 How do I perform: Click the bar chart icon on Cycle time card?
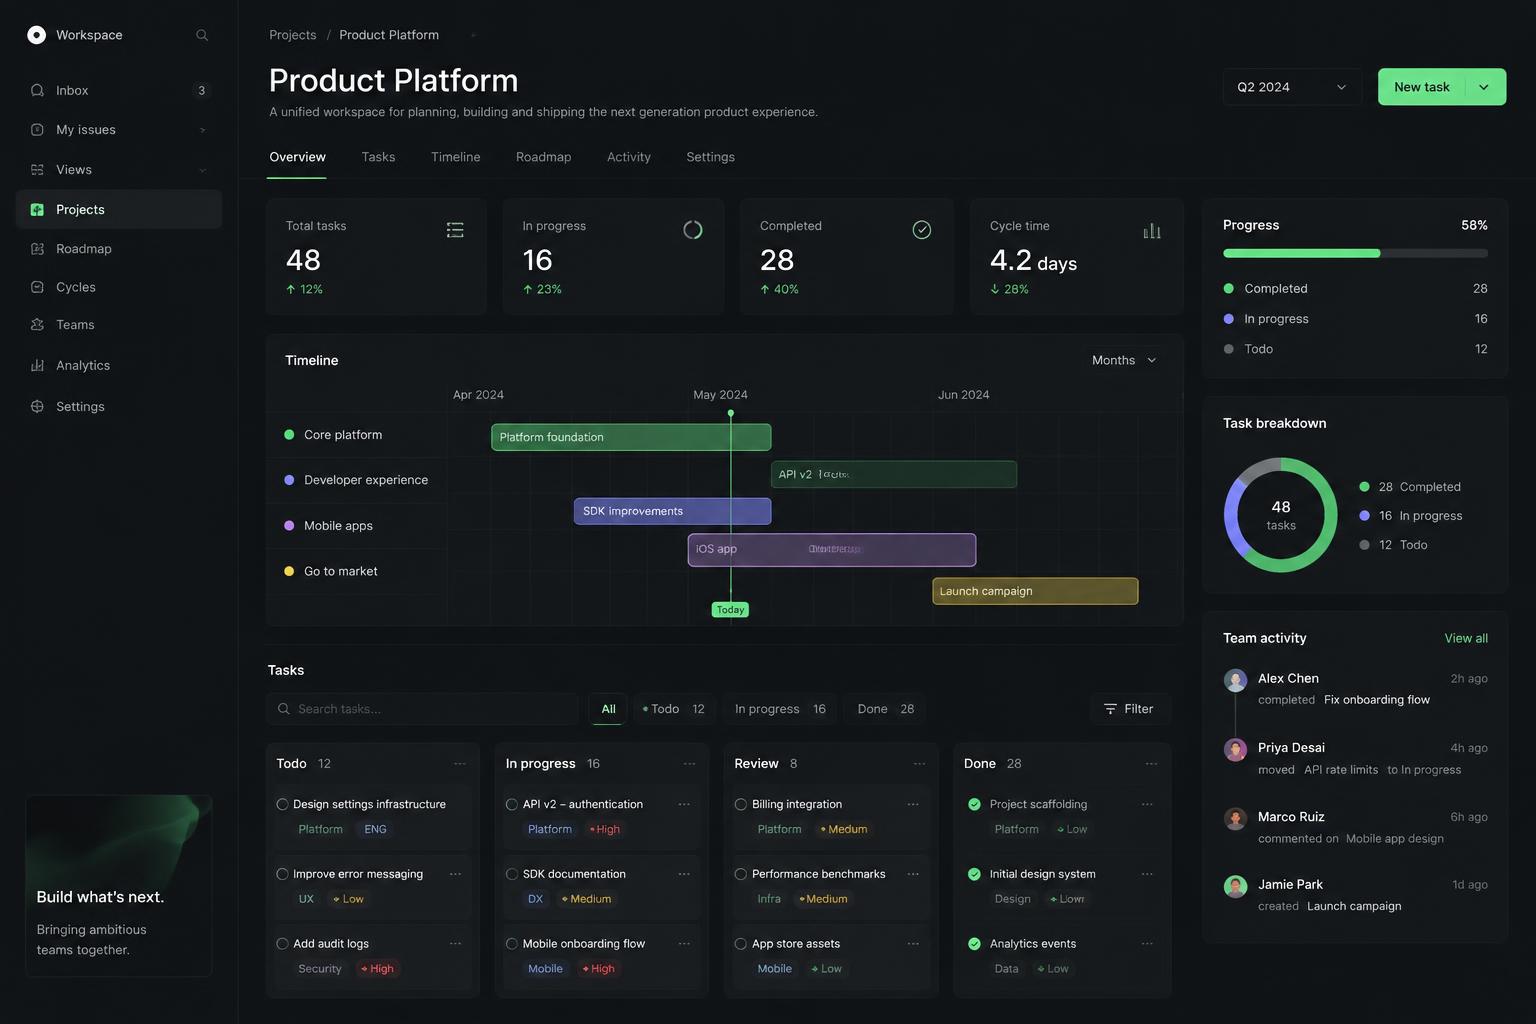[x=1152, y=231]
